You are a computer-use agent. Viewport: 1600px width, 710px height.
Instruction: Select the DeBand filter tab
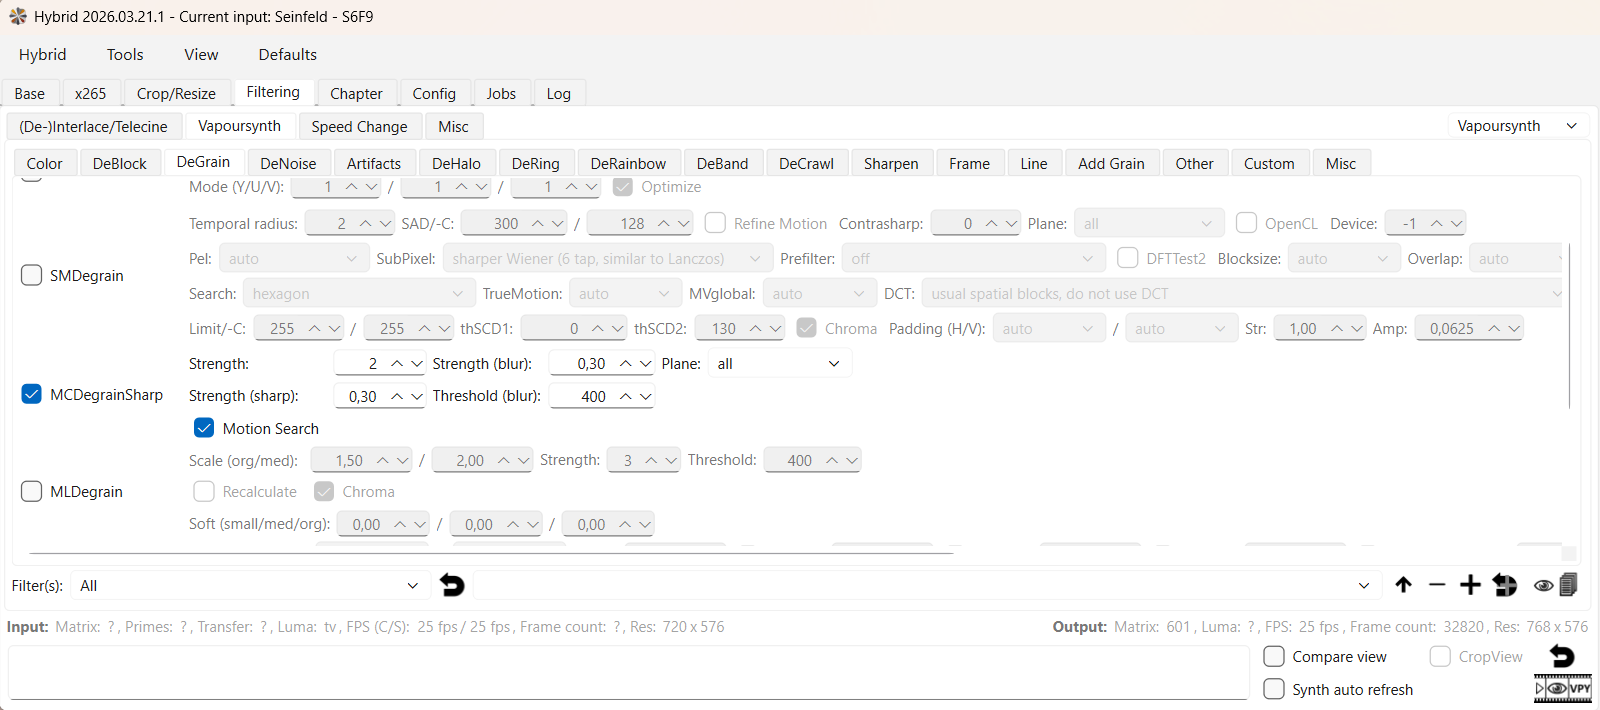point(722,163)
